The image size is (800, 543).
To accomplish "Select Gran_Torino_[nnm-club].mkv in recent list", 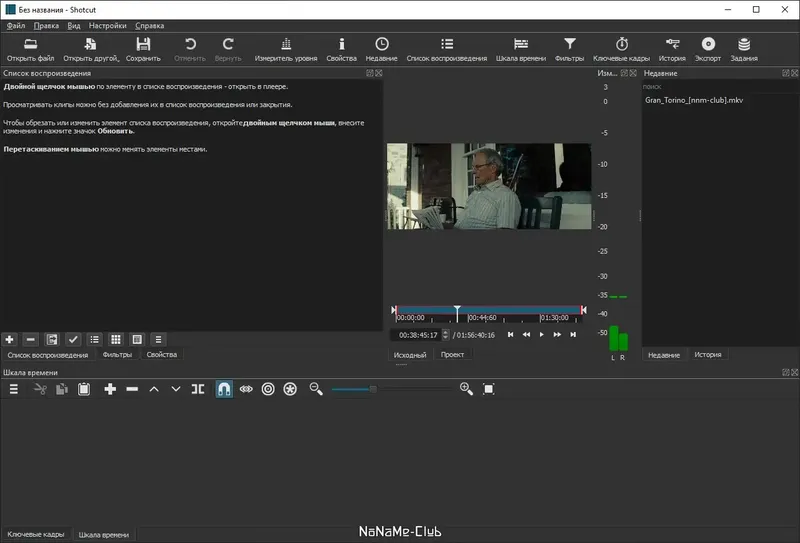I will pos(694,100).
